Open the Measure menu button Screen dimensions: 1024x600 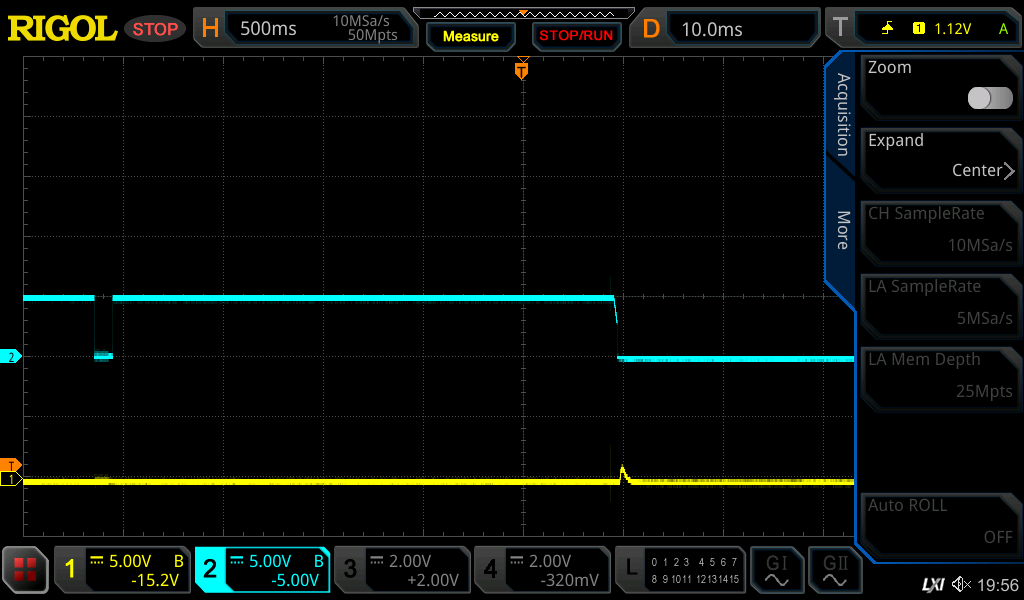coord(470,36)
